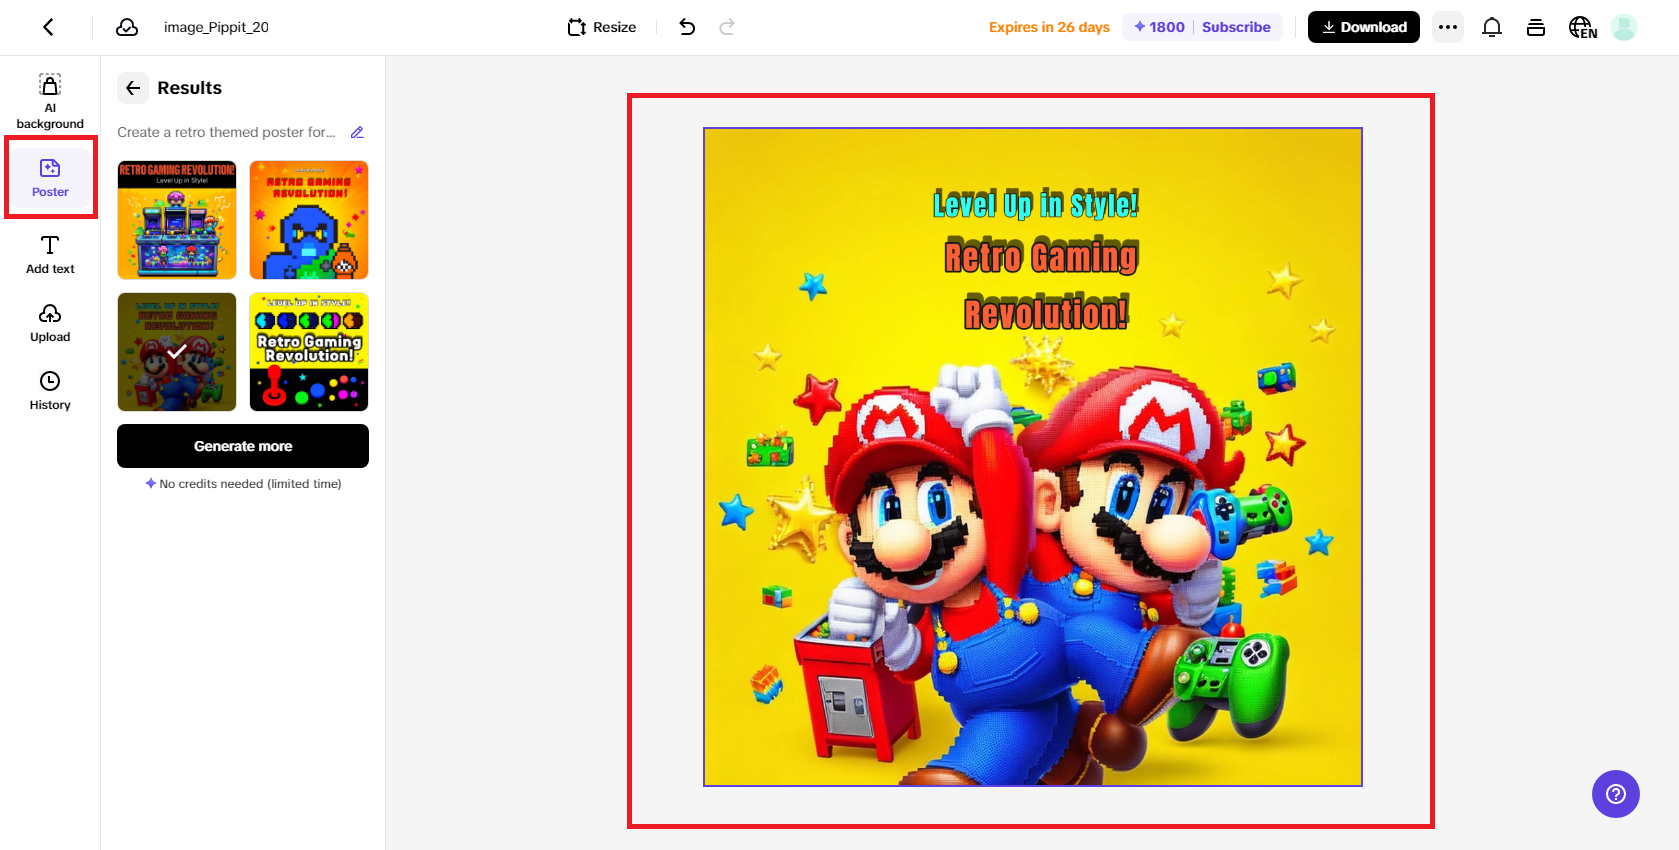Redo the last undone action
1679x850 pixels.
click(x=727, y=27)
